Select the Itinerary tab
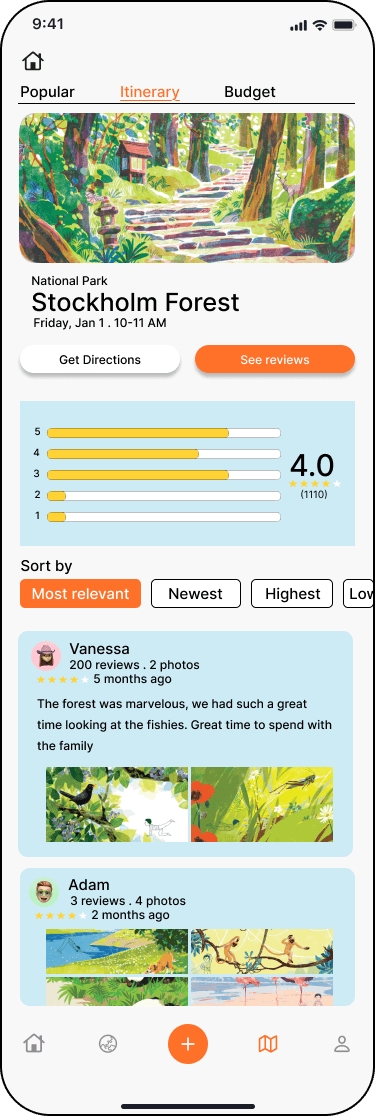 [x=149, y=93]
